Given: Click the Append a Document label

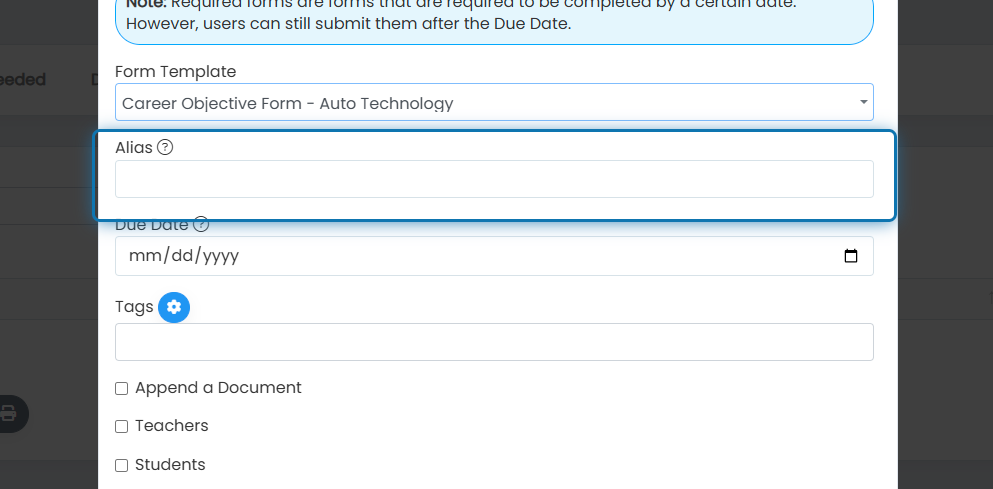Looking at the screenshot, I should (218, 388).
